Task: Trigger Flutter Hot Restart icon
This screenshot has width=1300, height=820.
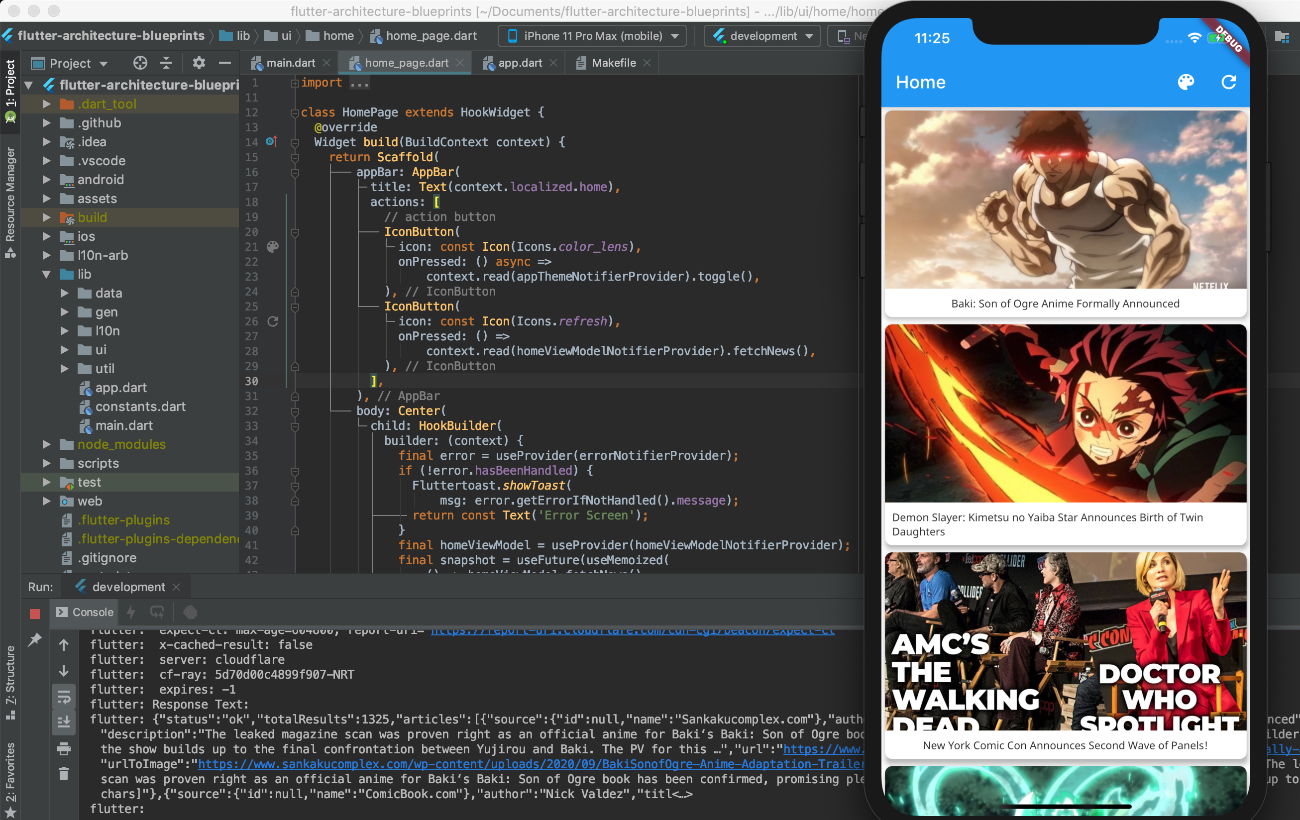Action: (157, 612)
